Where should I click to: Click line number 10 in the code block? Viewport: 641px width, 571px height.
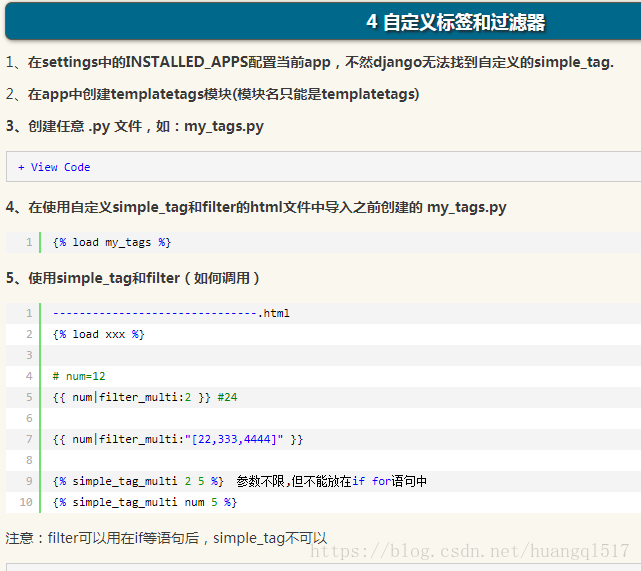(26, 502)
